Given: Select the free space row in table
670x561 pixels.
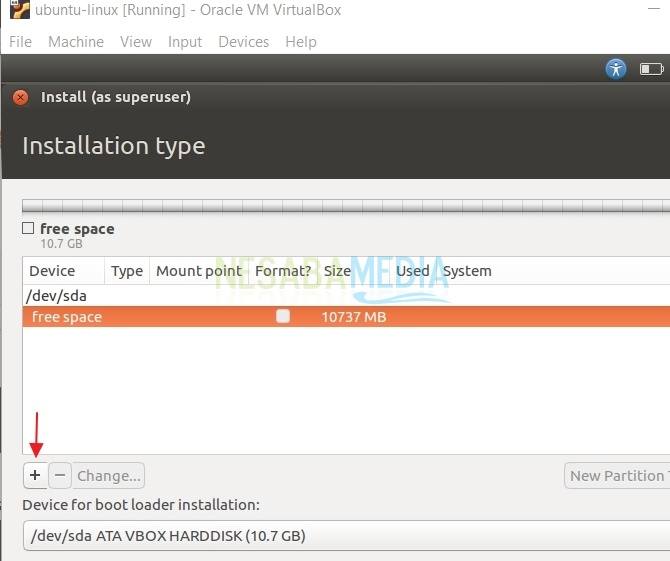Looking at the screenshot, I should [346, 317].
